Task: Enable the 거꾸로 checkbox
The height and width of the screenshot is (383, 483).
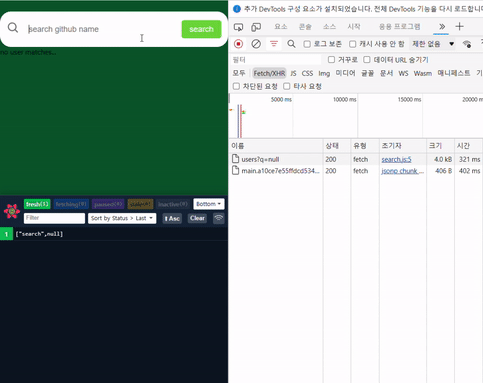Action: point(331,60)
